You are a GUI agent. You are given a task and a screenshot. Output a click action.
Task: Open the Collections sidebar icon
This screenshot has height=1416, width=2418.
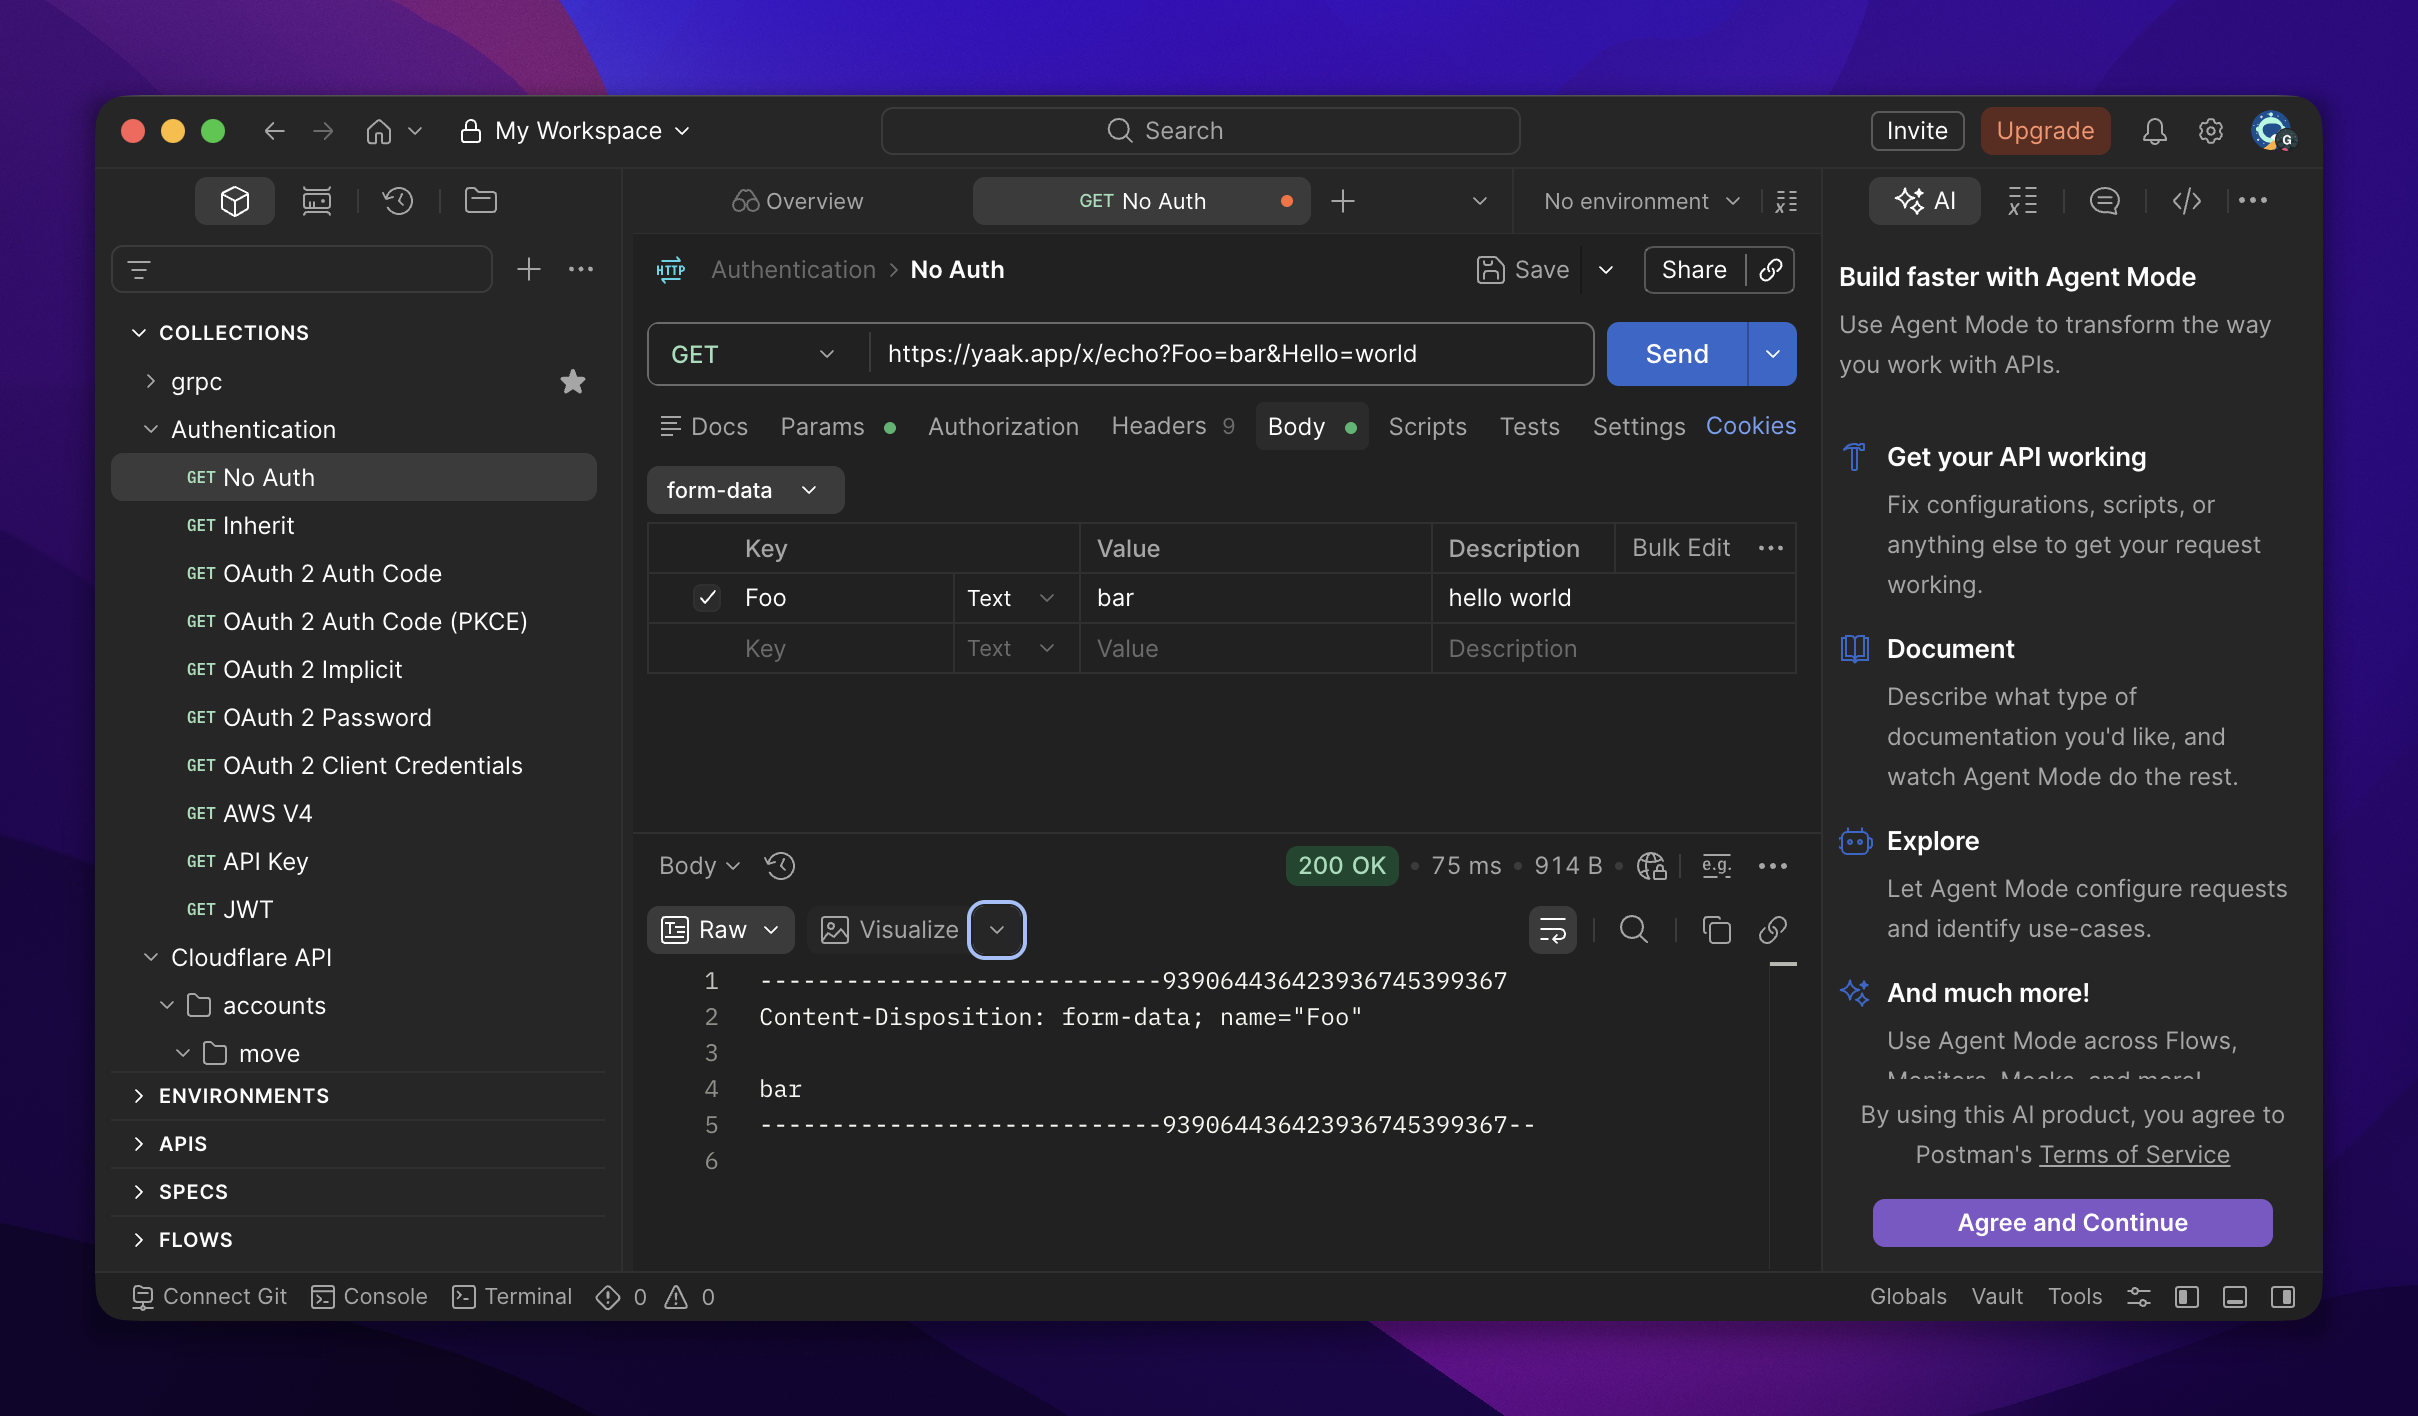tap(235, 201)
